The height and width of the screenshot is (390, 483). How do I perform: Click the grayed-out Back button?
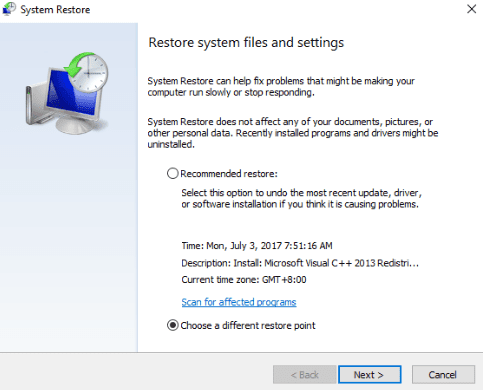pos(304,375)
